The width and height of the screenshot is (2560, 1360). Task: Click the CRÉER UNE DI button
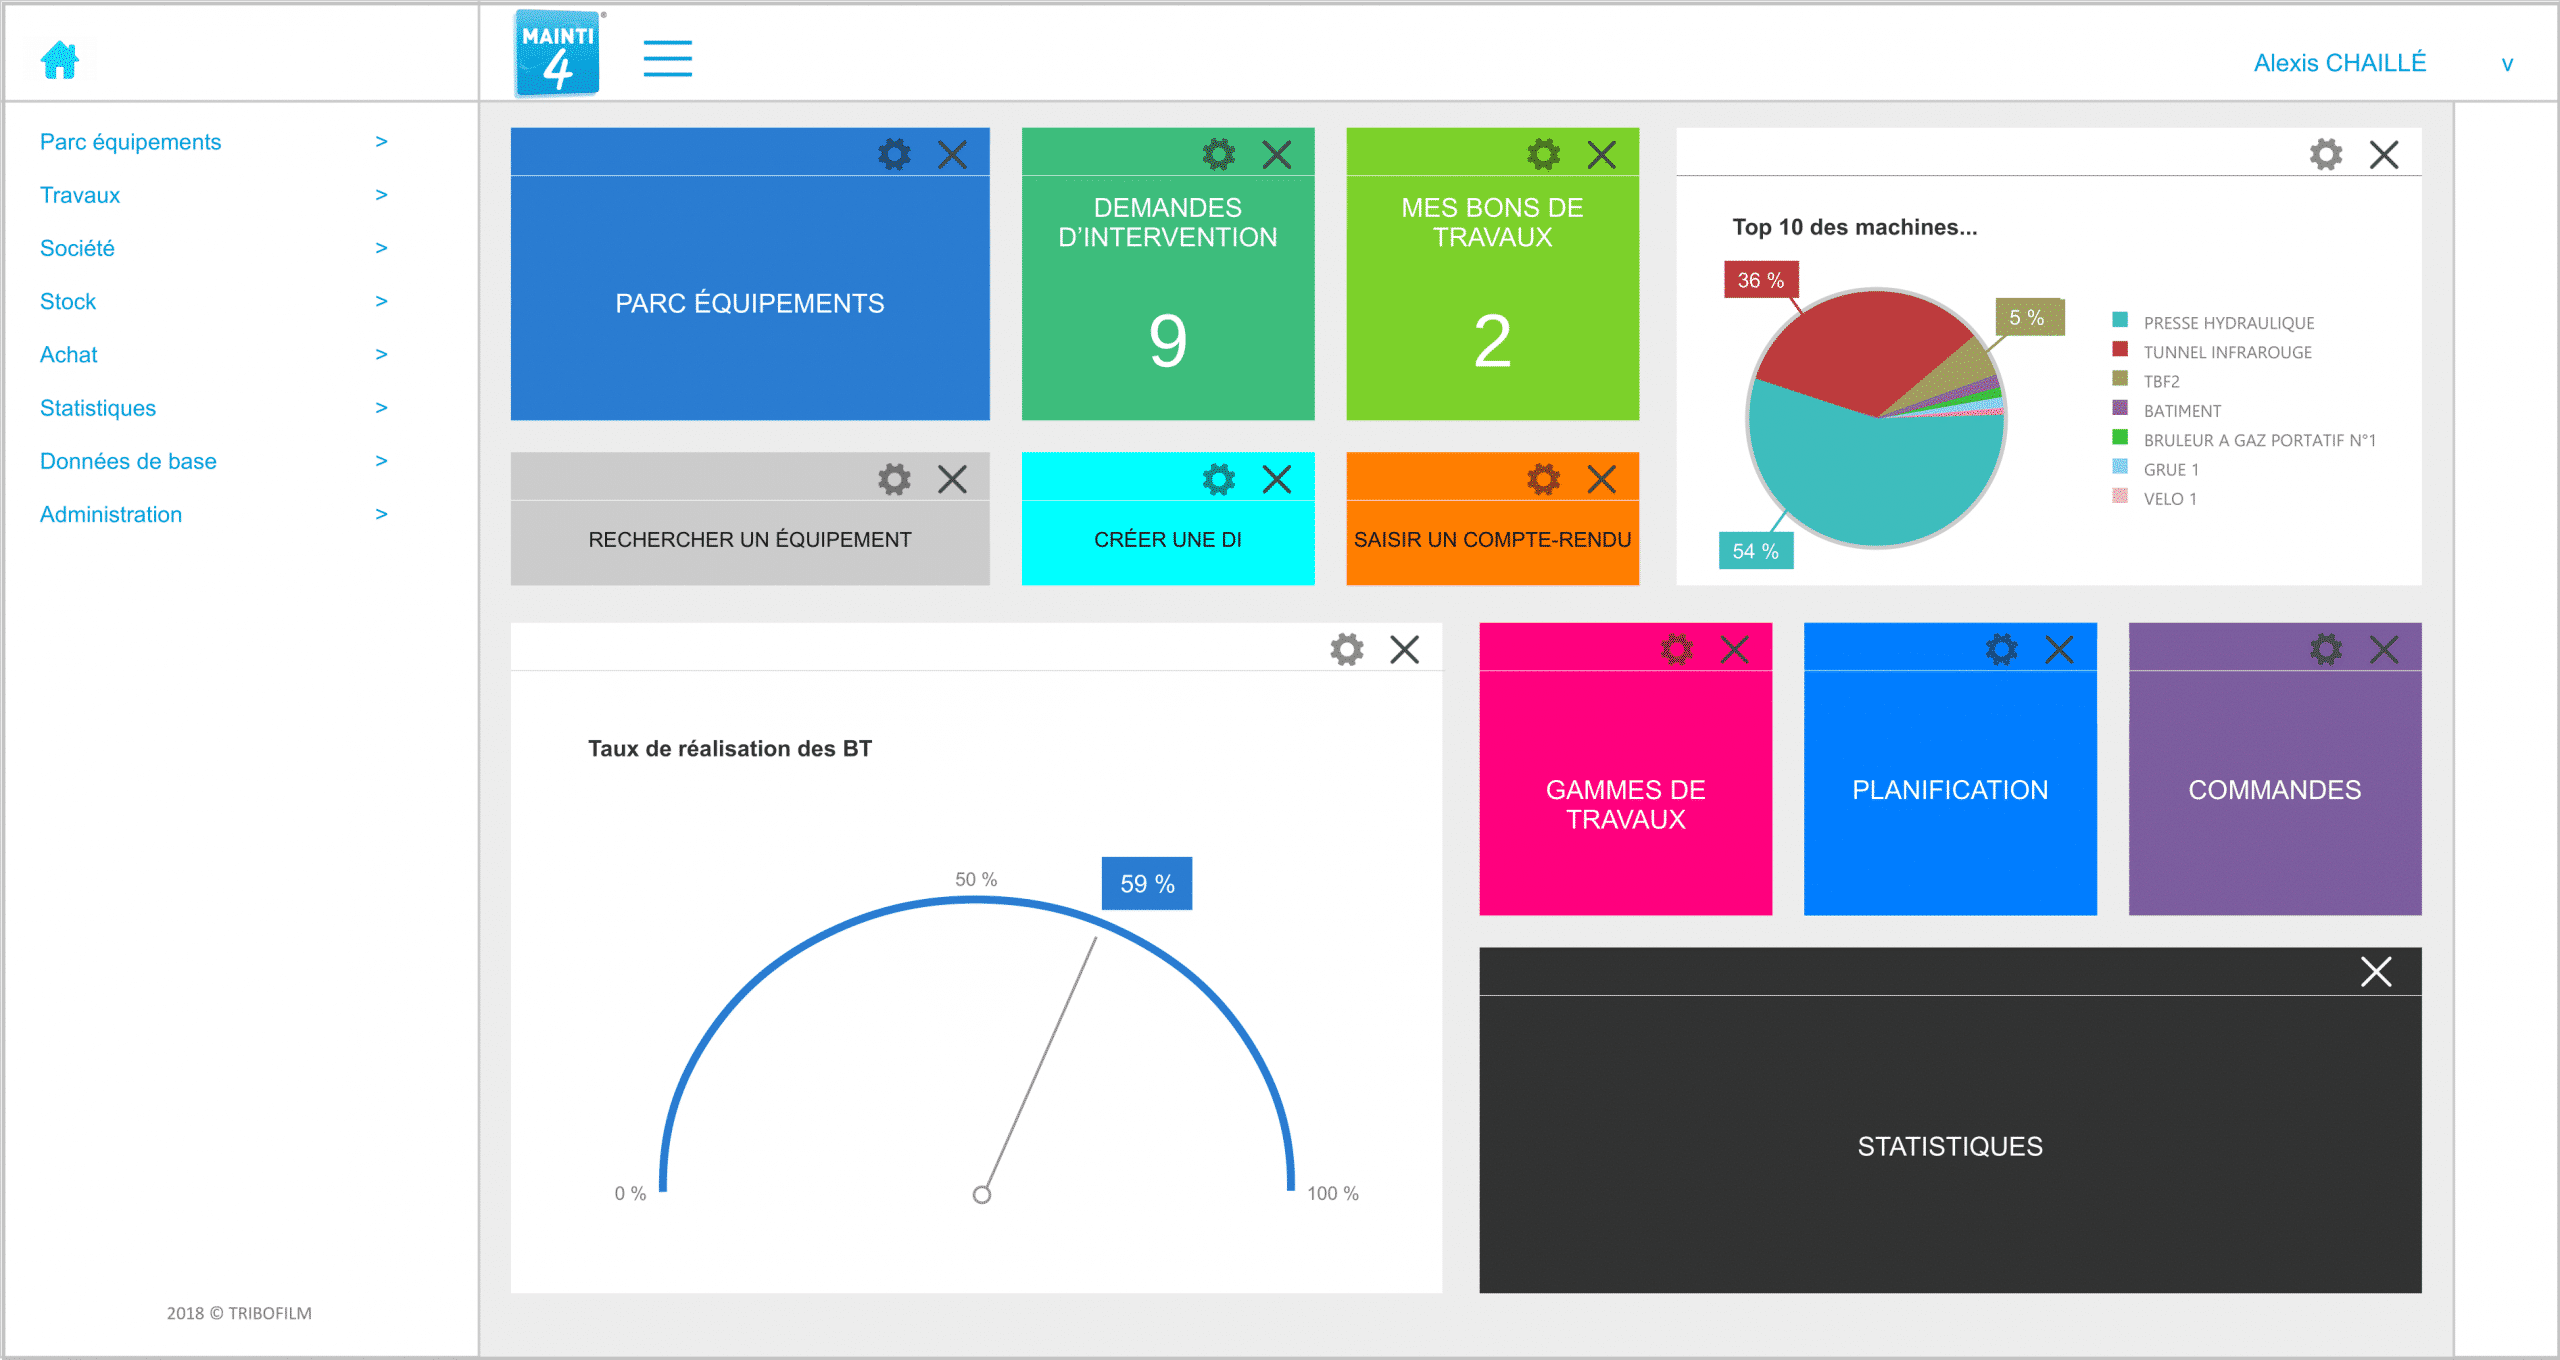[x=1167, y=540]
